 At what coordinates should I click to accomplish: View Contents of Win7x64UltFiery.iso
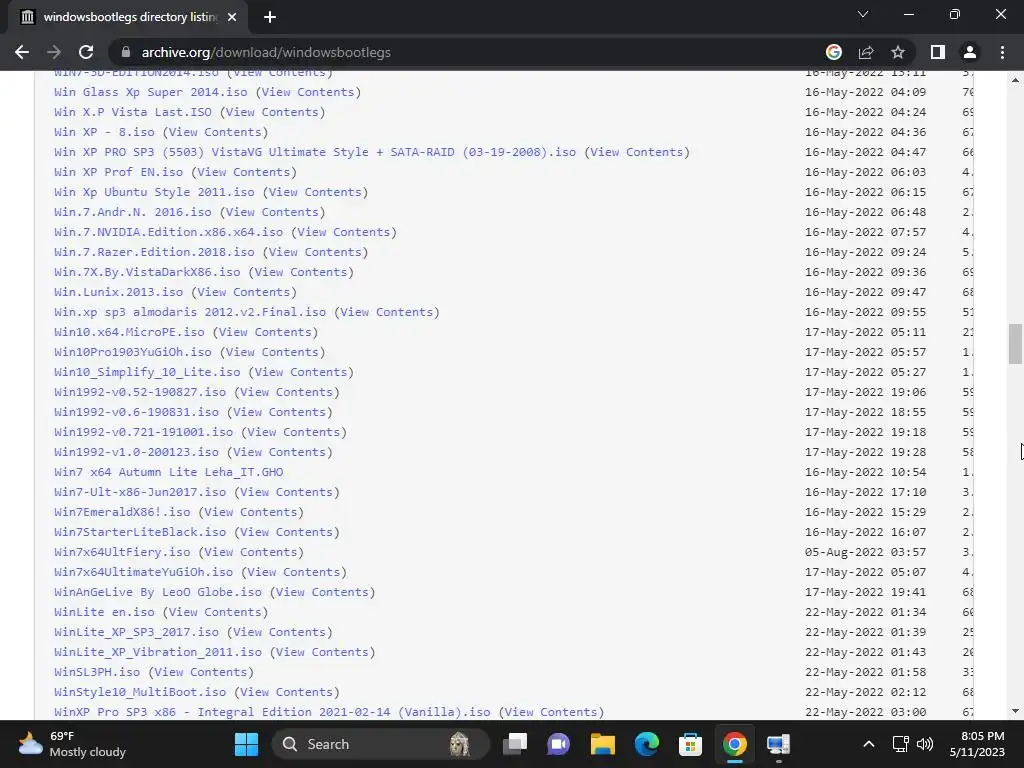point(251,552)
